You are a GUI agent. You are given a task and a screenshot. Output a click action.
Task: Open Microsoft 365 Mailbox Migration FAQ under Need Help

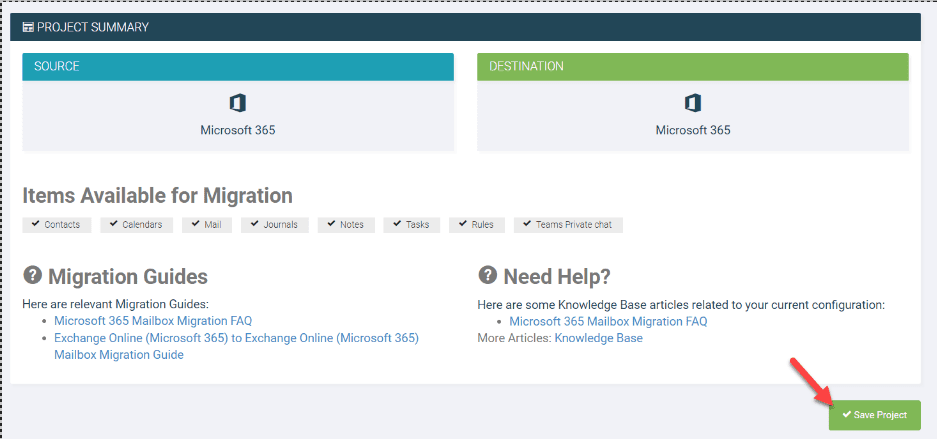608,321
